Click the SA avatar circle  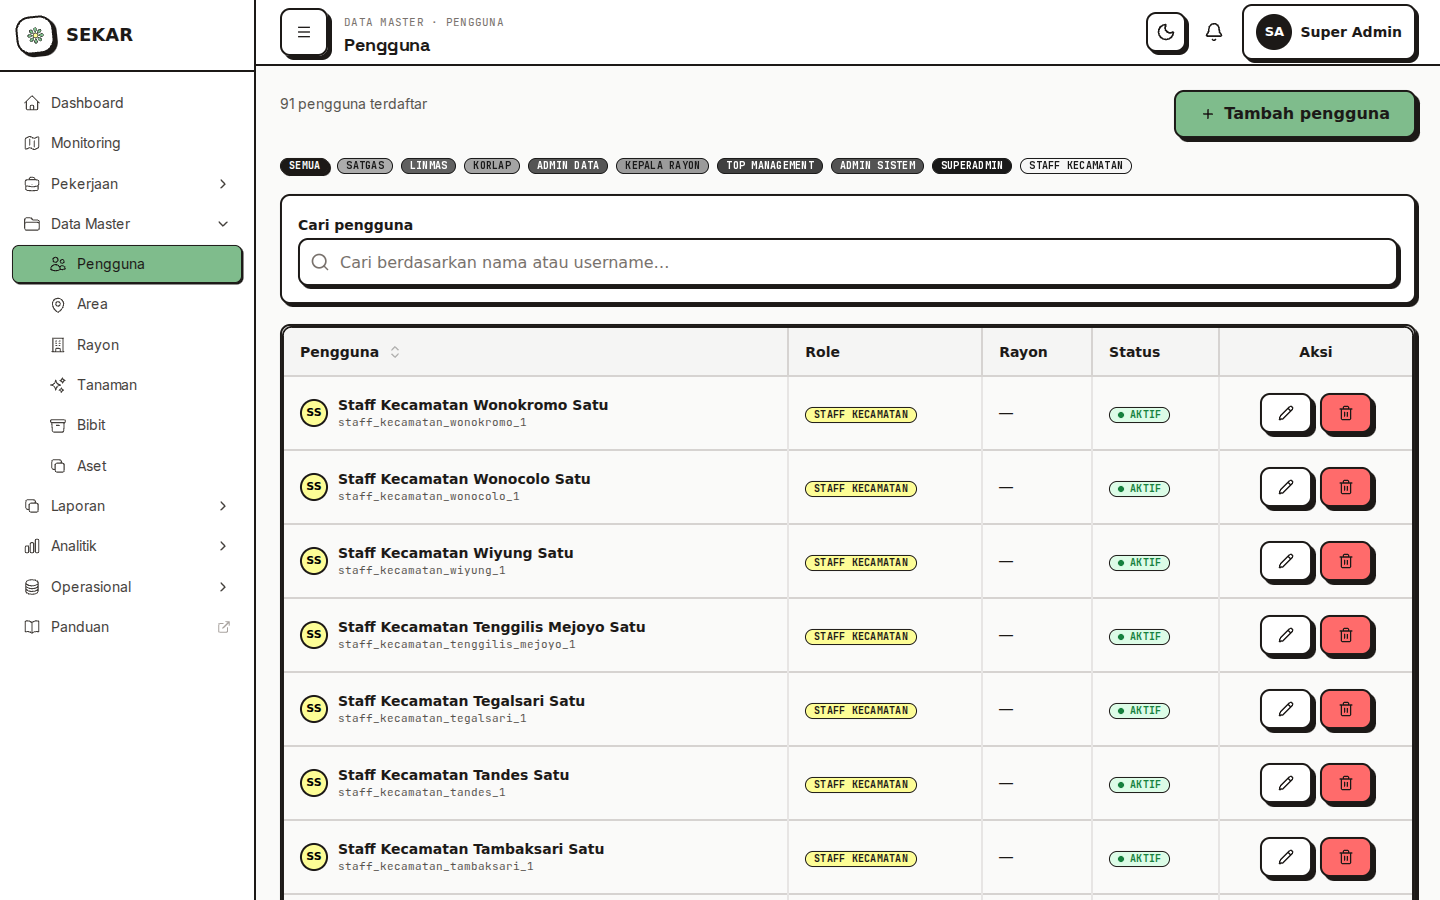pos(1274,32)
